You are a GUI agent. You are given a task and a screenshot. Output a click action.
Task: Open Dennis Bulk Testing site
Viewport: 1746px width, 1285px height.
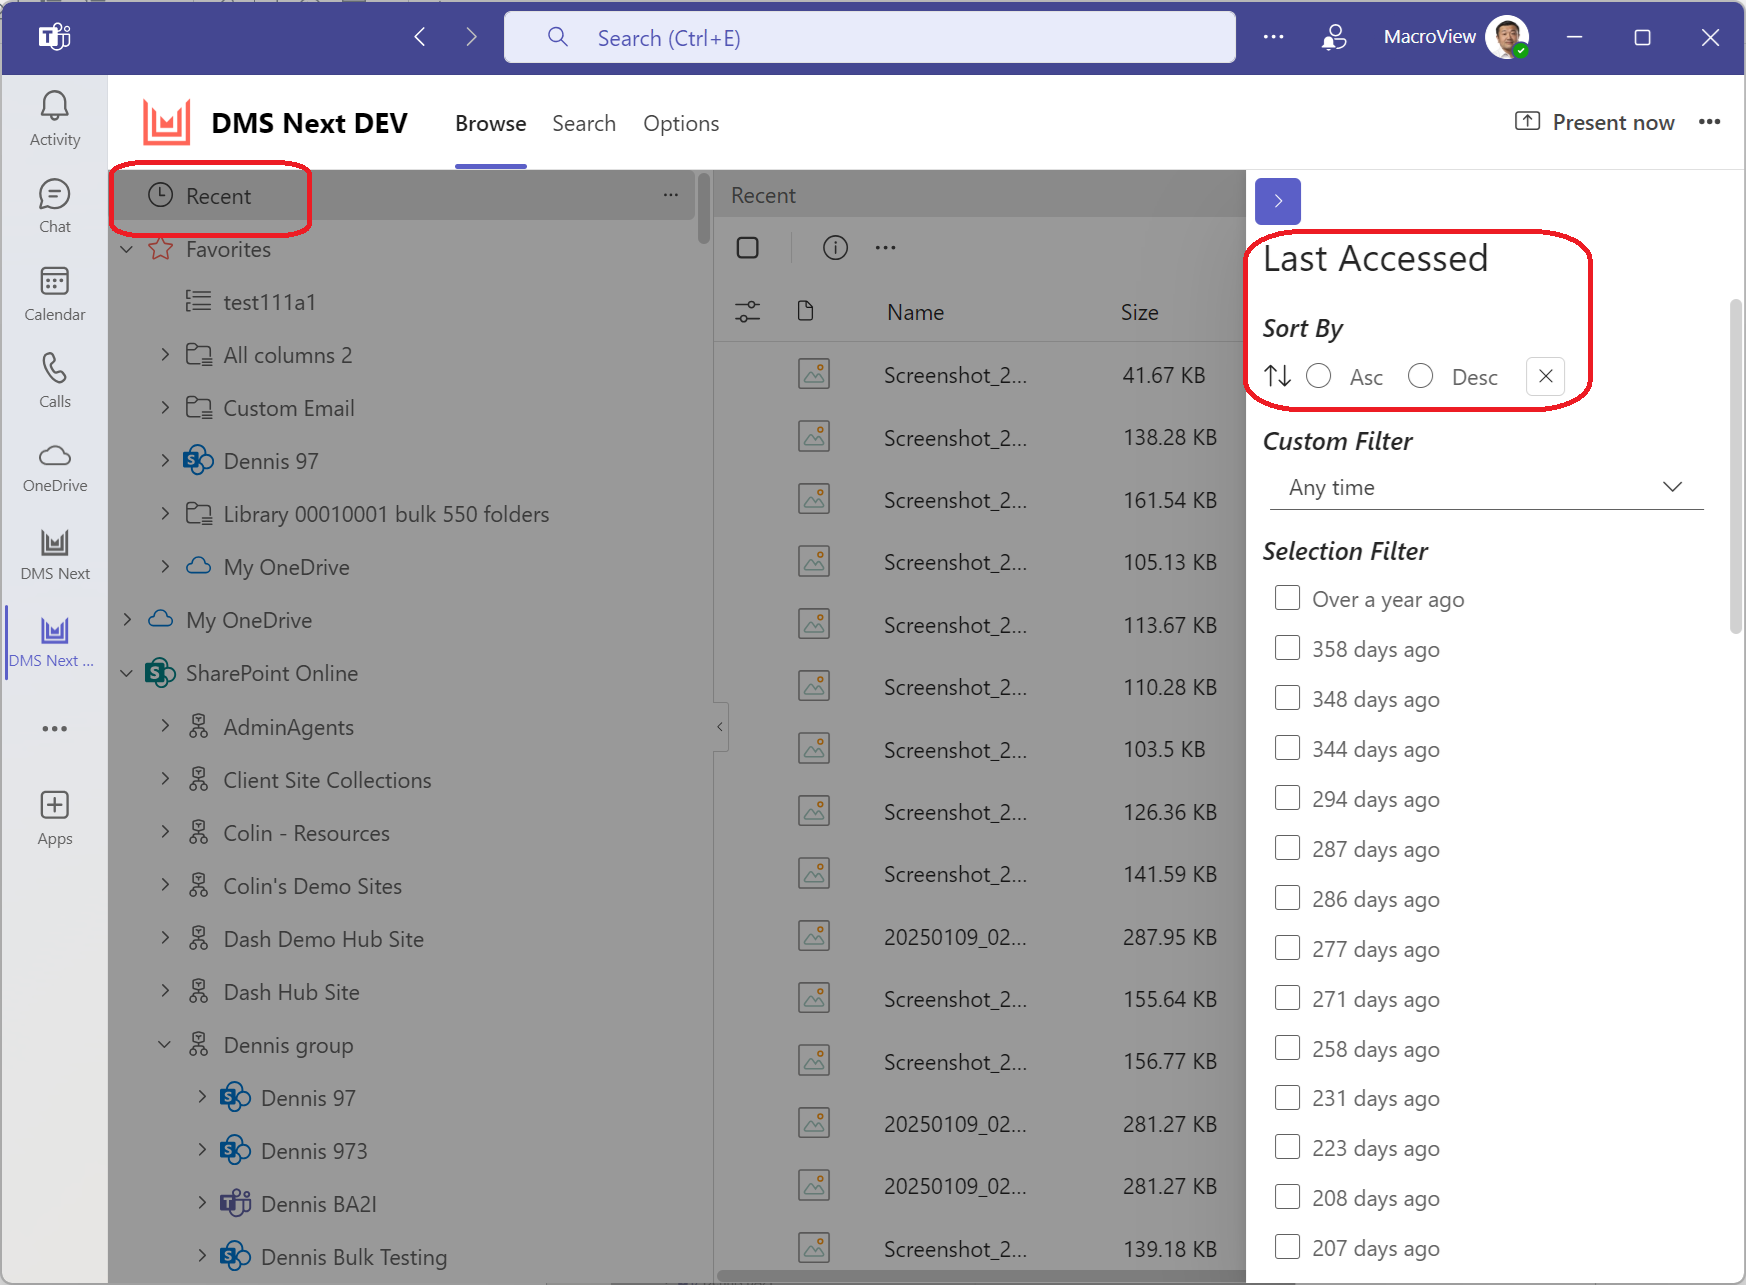click(x=354, y=1257)
